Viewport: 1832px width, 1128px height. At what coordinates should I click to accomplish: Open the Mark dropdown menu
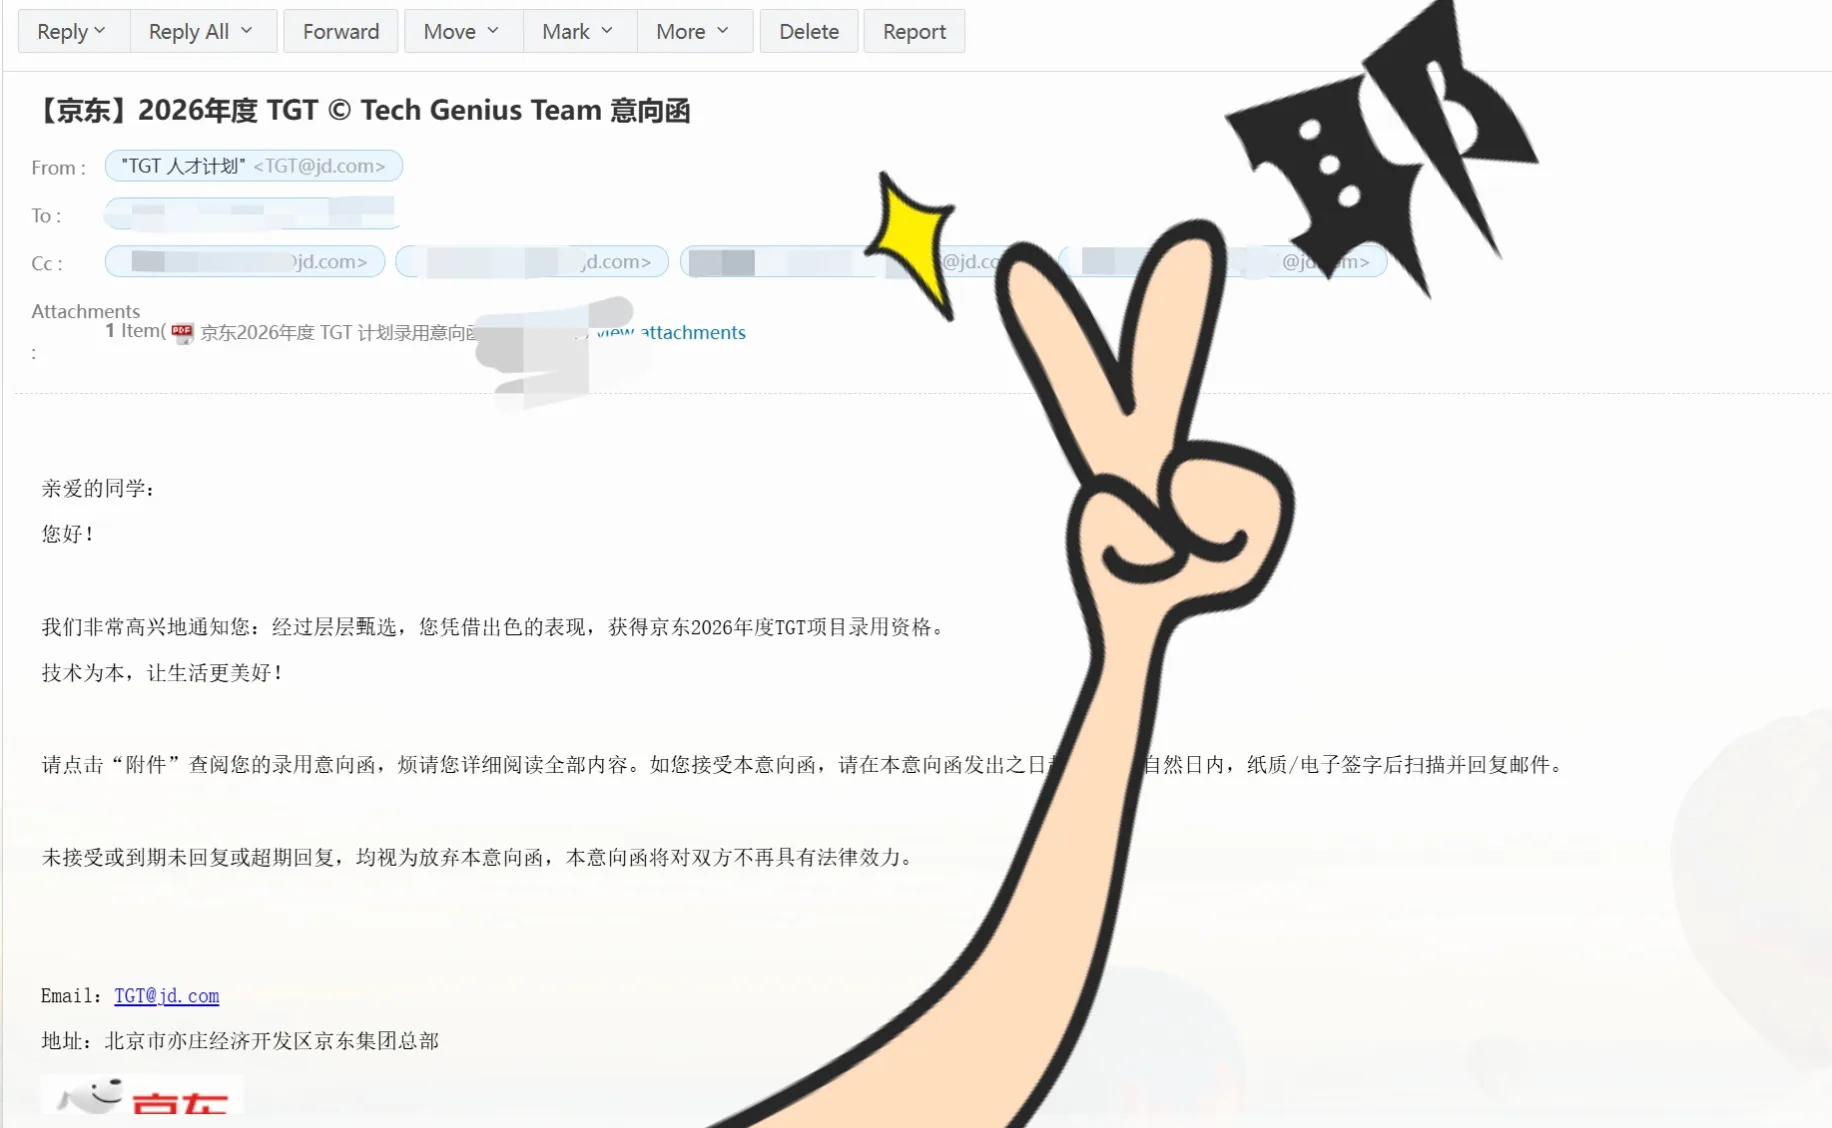pyautogui.click(x=579, y=31)
